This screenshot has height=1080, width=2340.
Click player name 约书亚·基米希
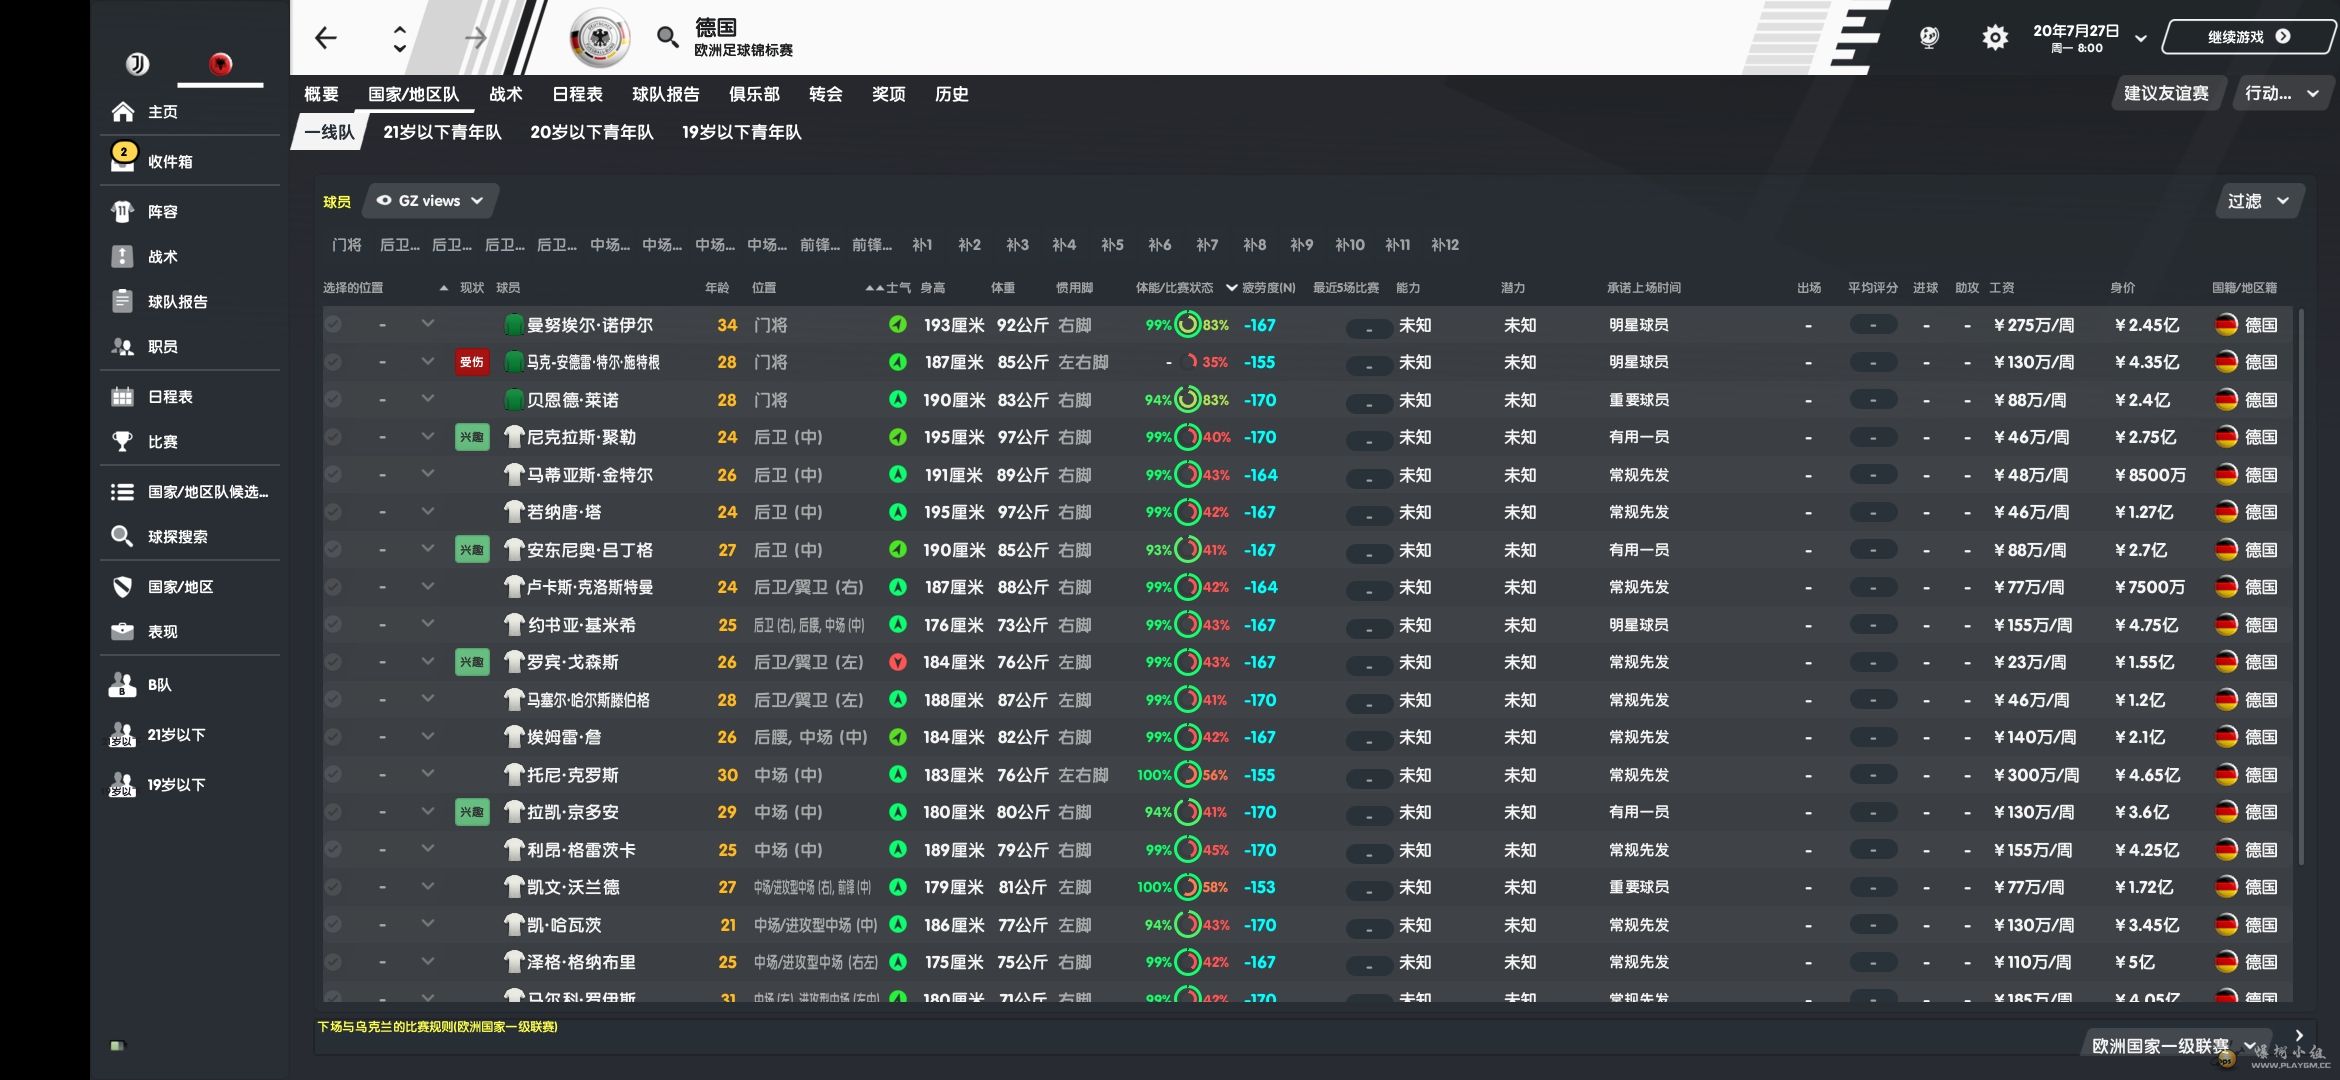581,625
